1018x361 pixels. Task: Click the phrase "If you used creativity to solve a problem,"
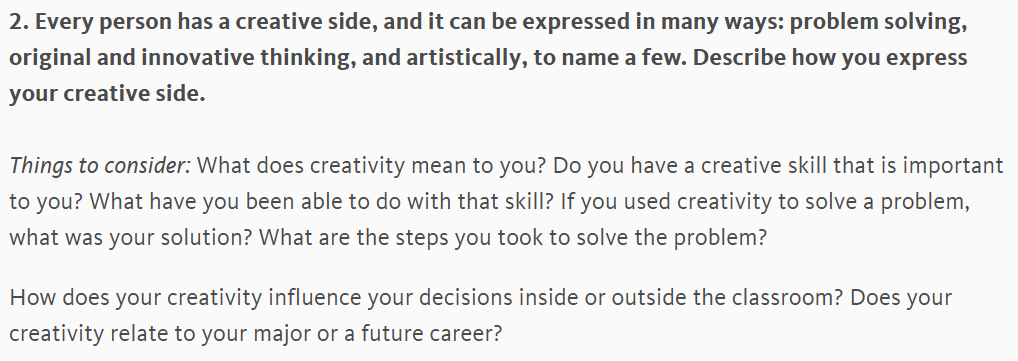tap(764, 202)
